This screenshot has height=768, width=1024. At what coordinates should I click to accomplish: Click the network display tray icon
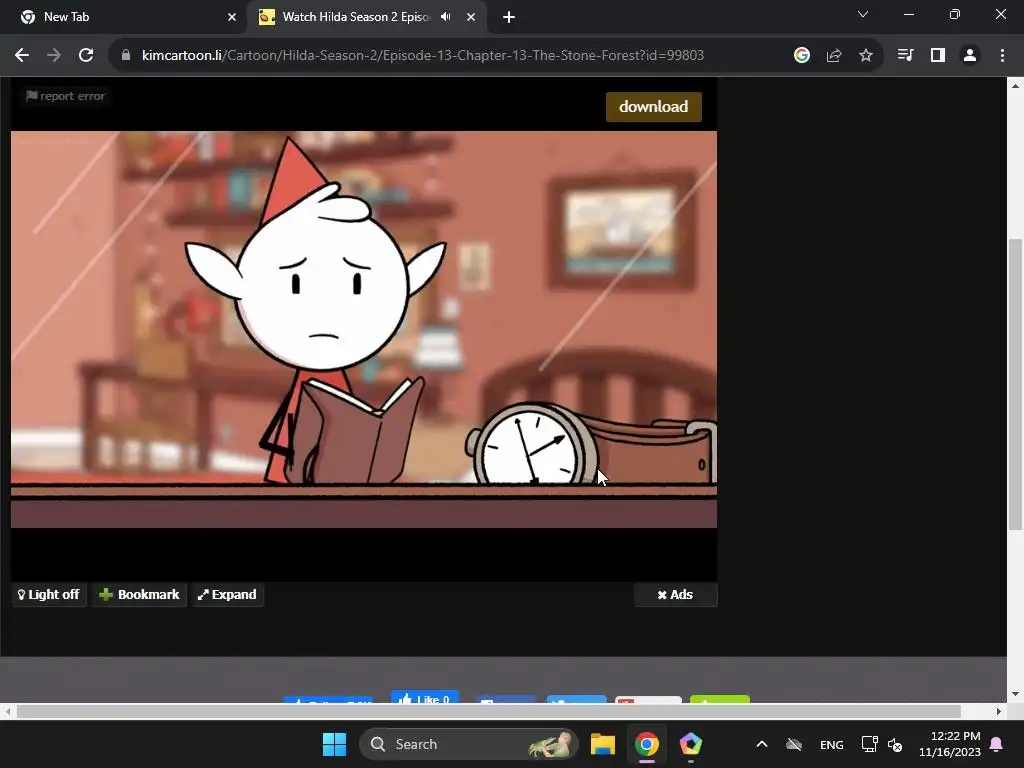point(869,744)
